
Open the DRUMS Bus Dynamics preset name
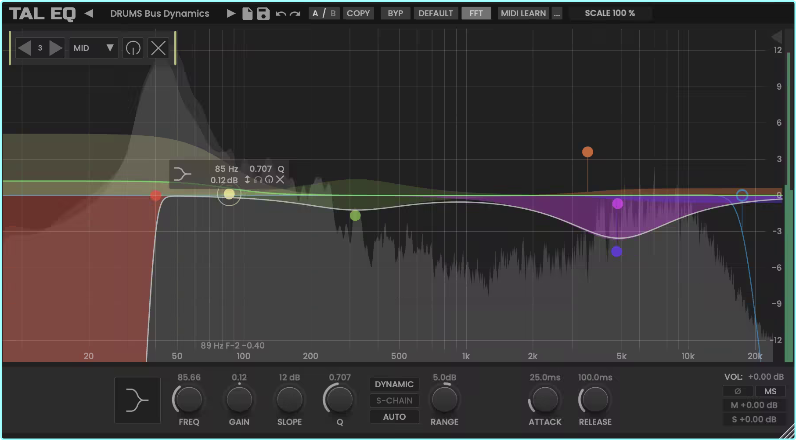click(x=159, y=14)
